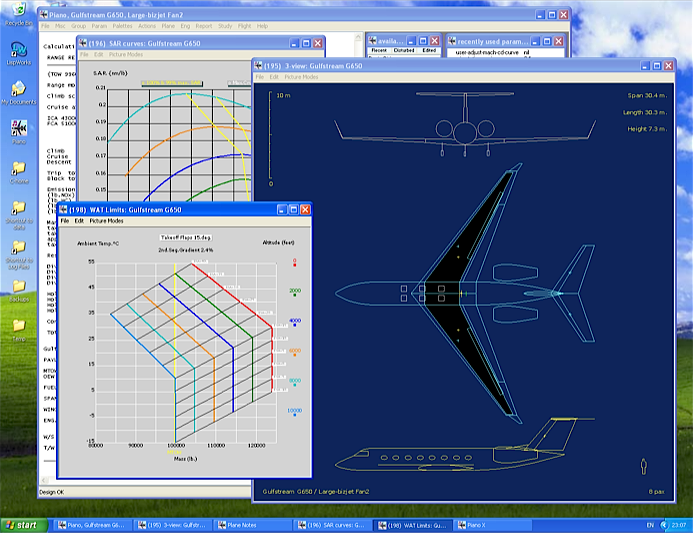Open the Help menu in main Piano window

[263, 26]
